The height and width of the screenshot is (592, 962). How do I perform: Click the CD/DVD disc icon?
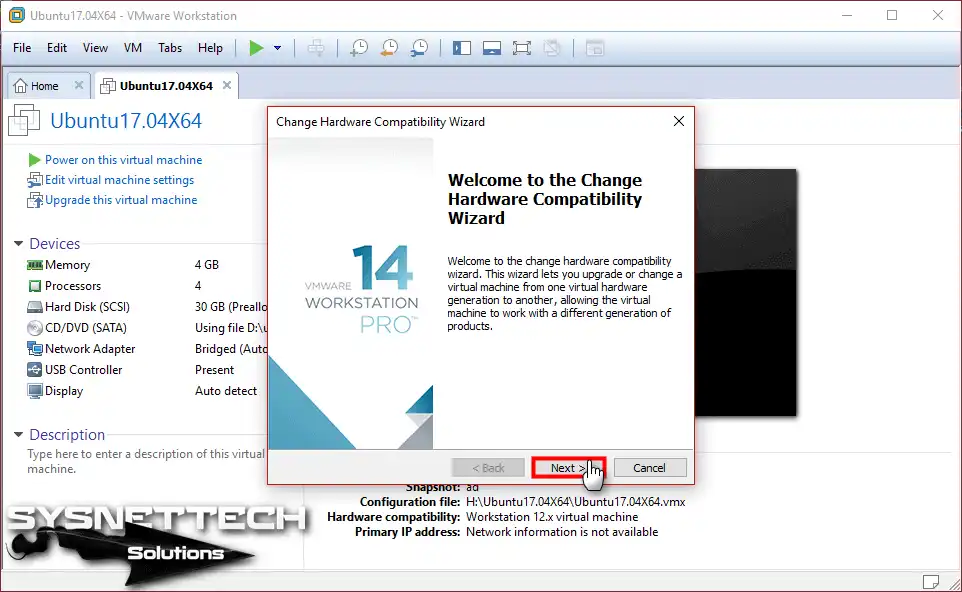tap(35, 328)
